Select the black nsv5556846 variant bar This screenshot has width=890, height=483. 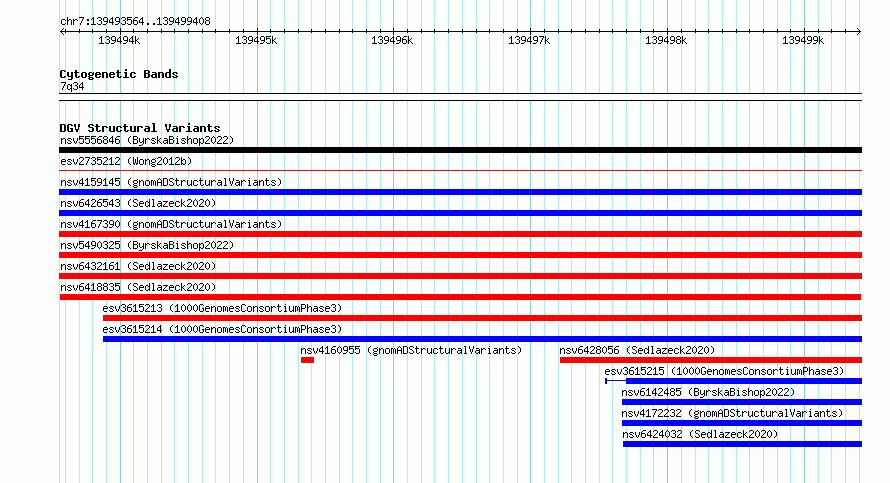click(460, 150)
